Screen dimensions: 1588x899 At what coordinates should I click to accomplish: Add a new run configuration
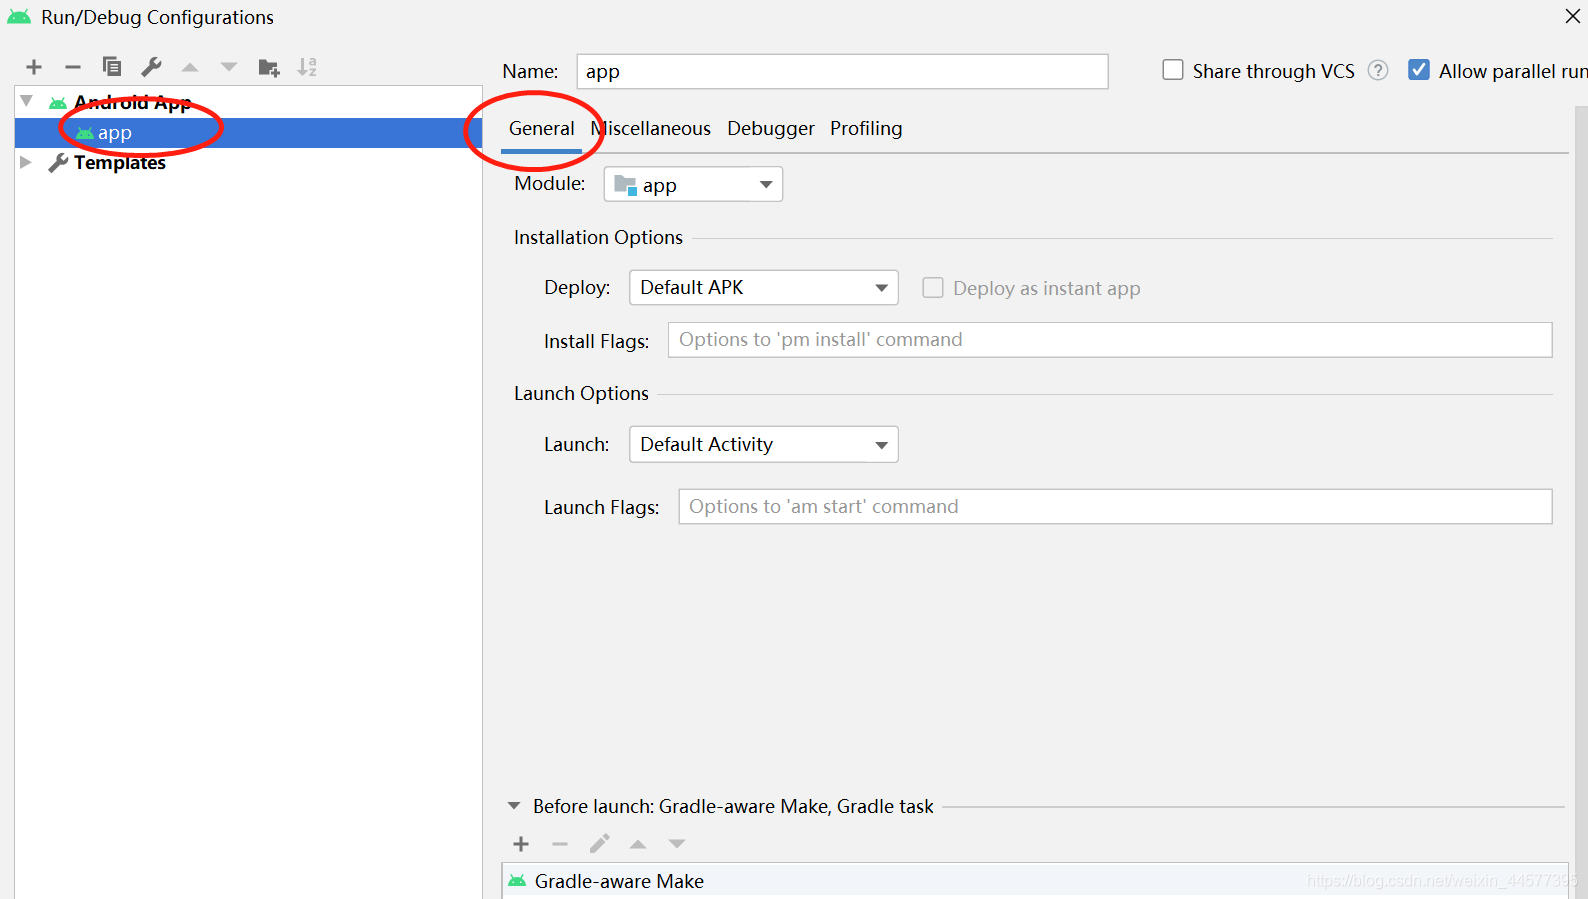(x=34, y=67)
